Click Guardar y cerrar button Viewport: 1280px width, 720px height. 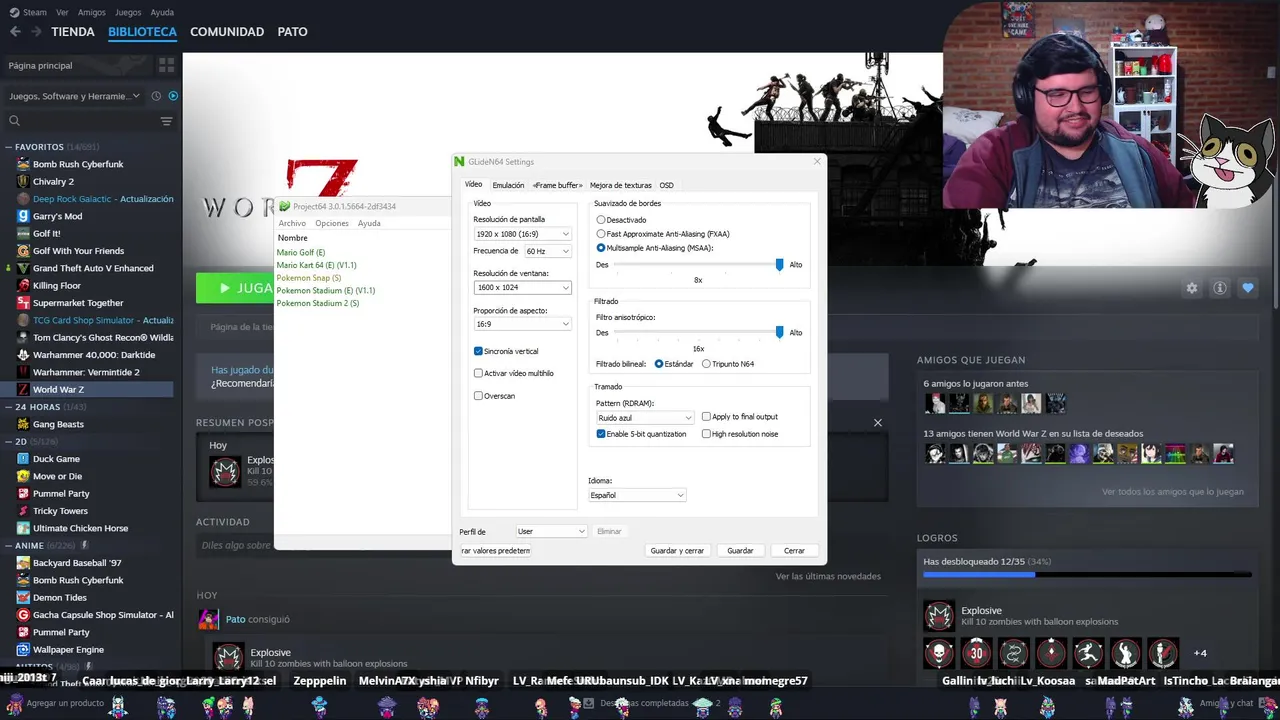coord(677,550)
